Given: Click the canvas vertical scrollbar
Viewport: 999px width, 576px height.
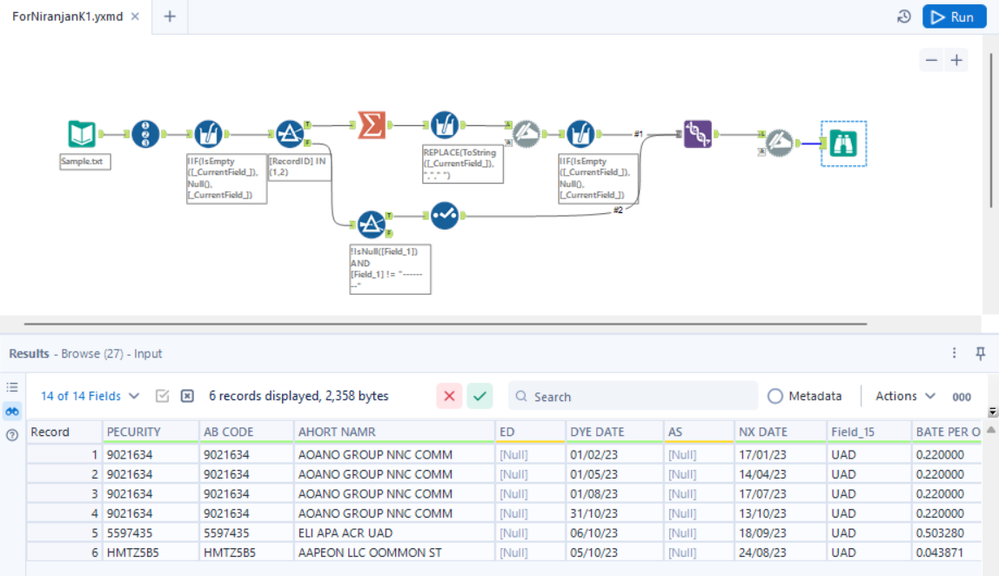Looking at the screenshot, I should point(991,131).
